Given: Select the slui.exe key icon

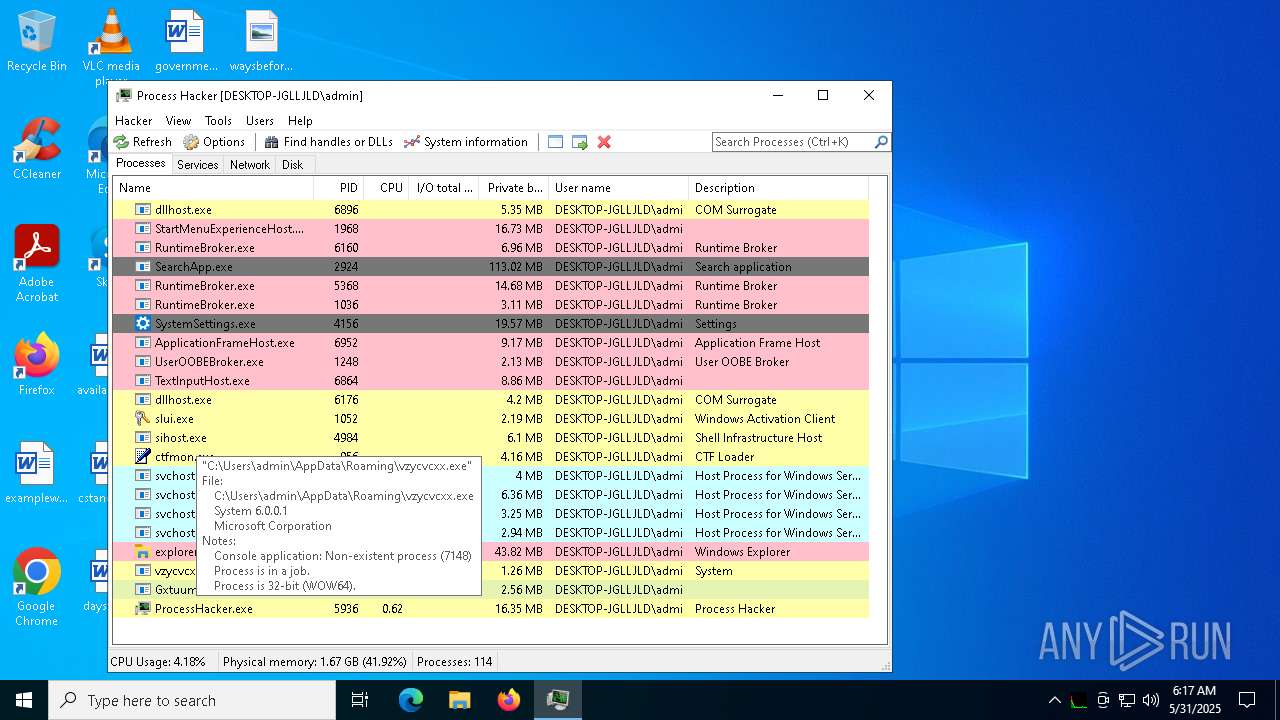Looking at the screenshot, I should coord(142,419).
